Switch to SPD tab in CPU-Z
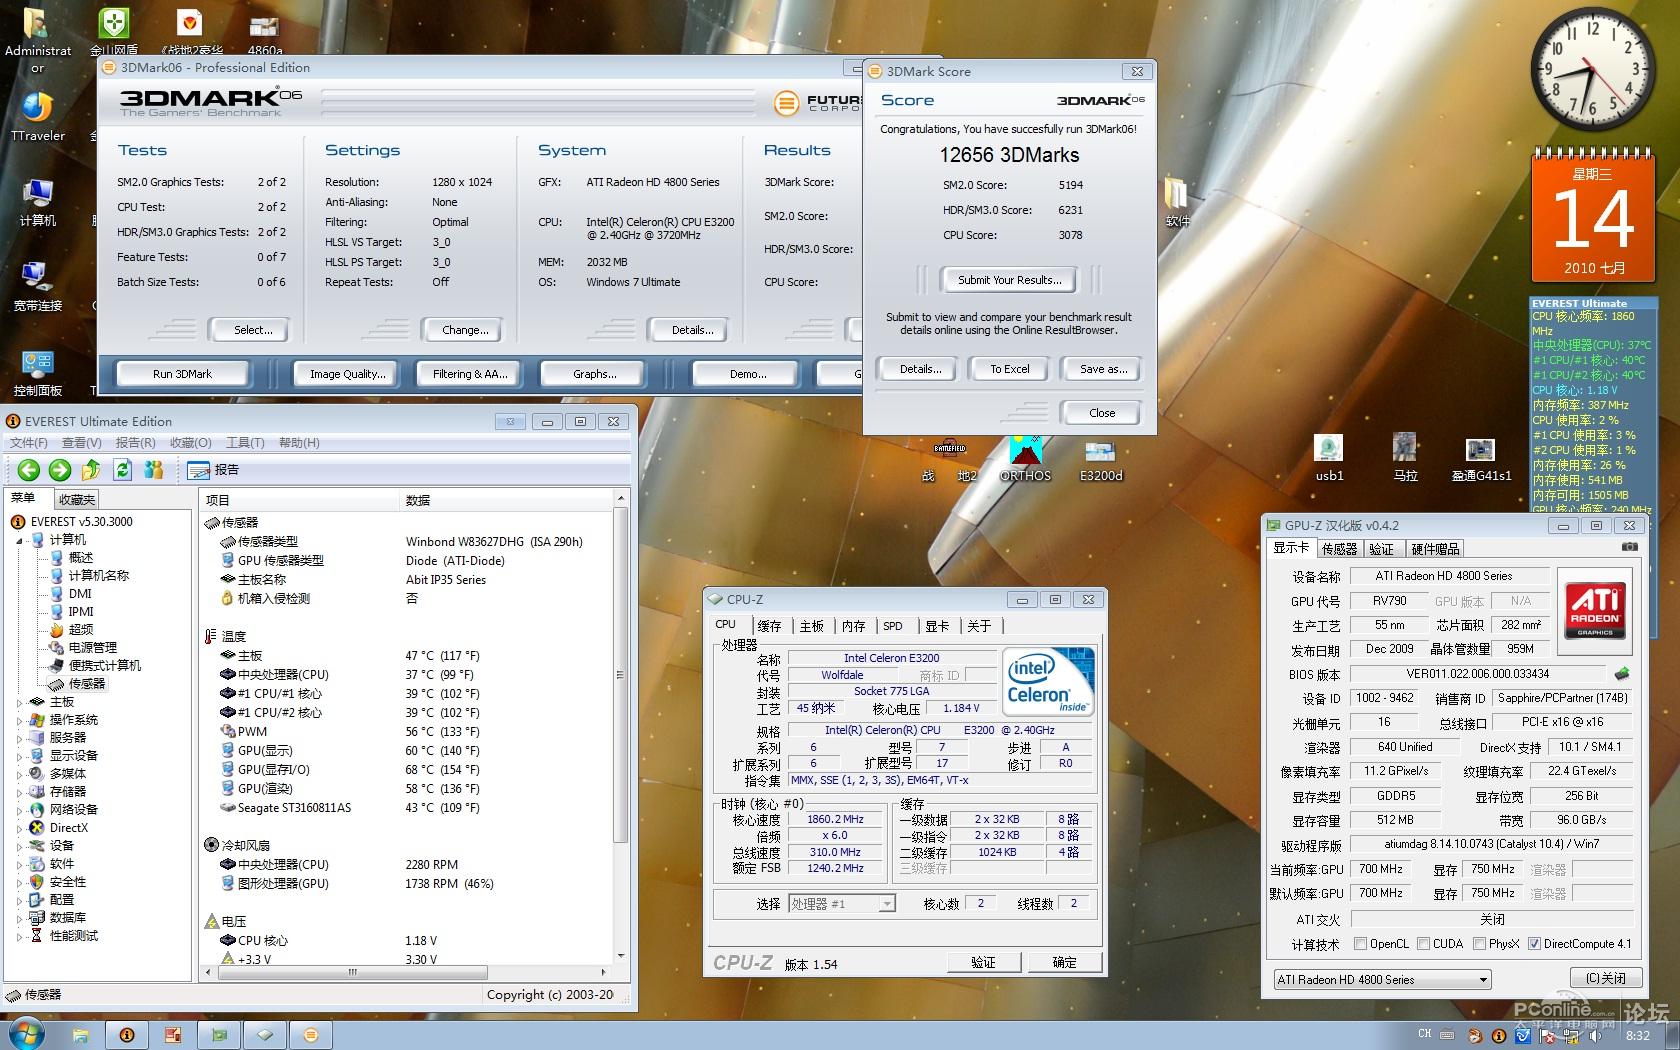 click(893, 626)
